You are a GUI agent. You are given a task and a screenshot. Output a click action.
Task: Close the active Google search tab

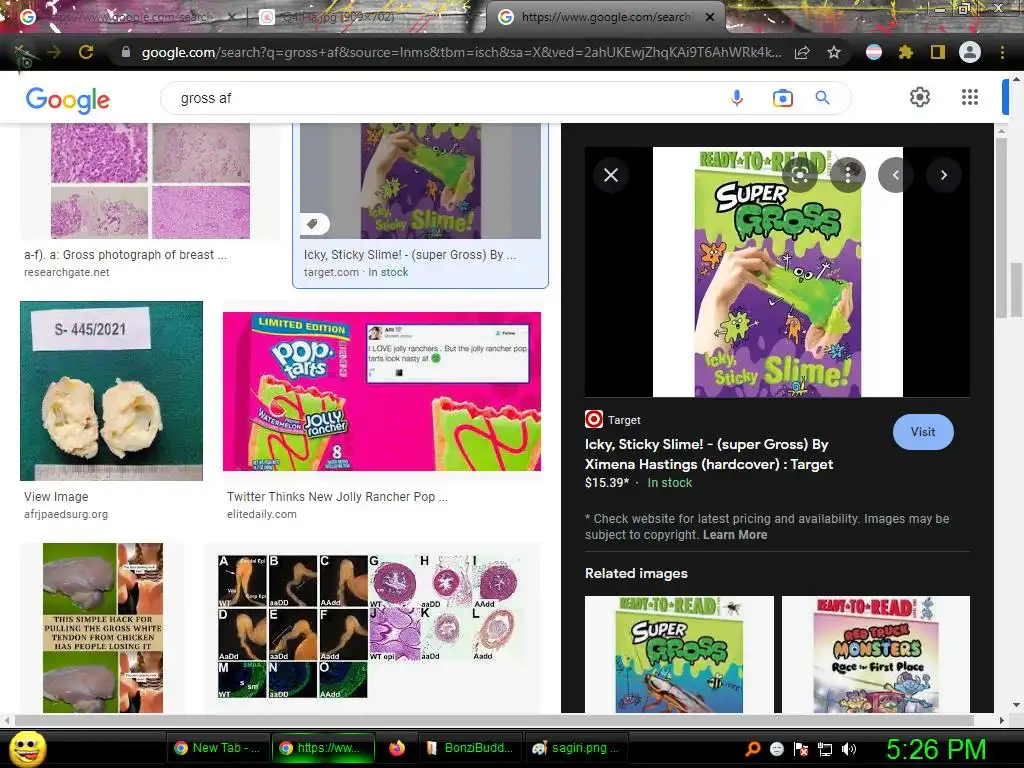[x=710, y=17]
